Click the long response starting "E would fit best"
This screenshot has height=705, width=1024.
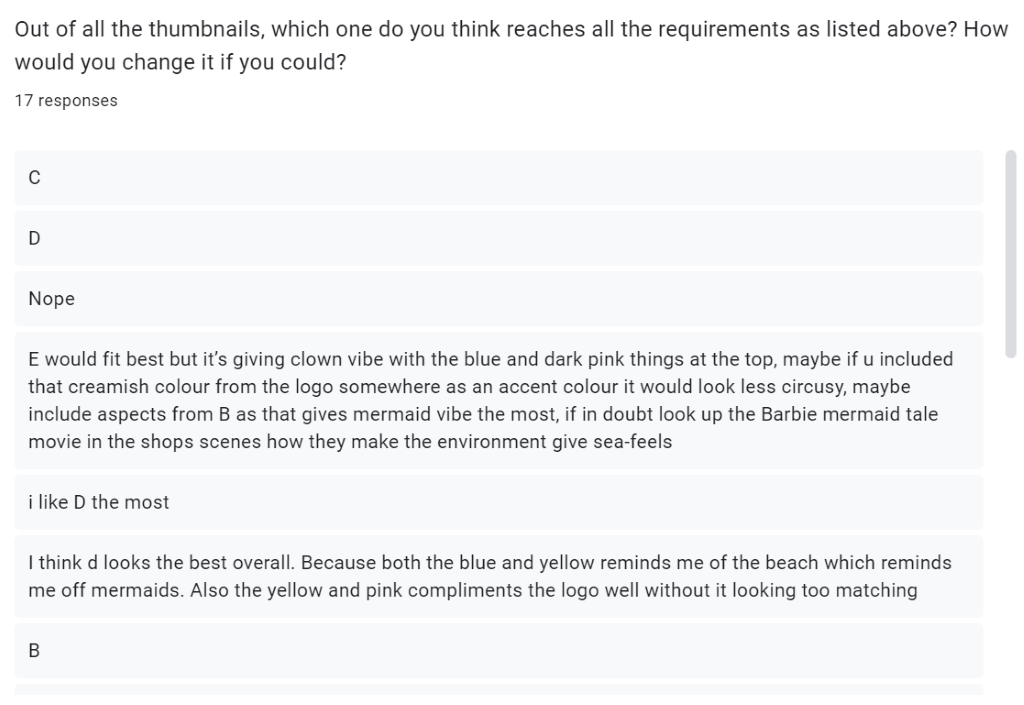pyautogui.click(x=499, y=400)
